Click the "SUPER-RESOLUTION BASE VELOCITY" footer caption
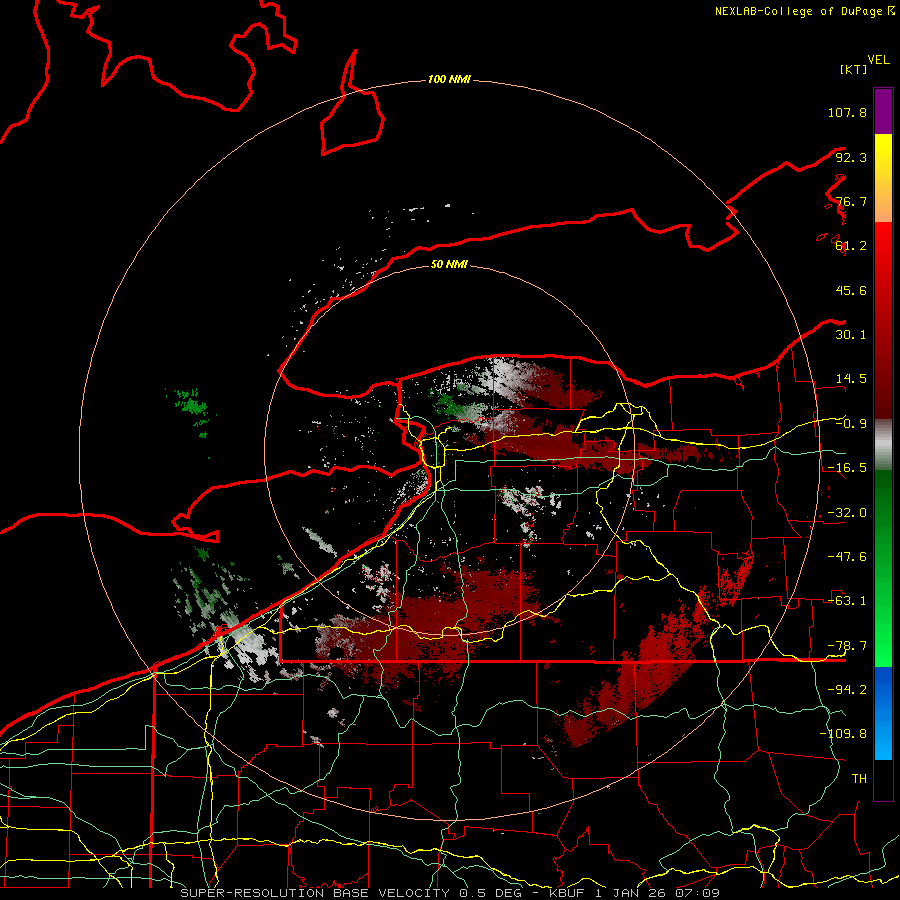The width and height of the screenshot is (900, 900). (x=315, y=893)
